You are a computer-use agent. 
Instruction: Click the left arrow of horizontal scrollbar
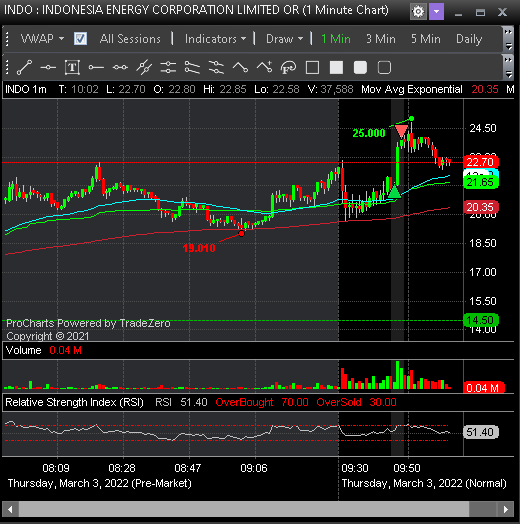[x=10, y=510]
